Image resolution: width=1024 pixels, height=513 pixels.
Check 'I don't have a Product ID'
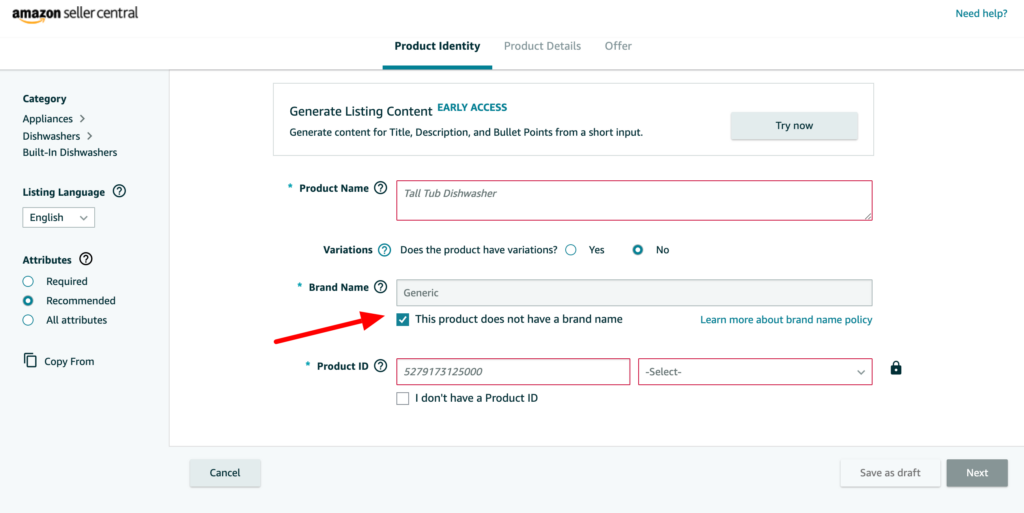(403, 398)
